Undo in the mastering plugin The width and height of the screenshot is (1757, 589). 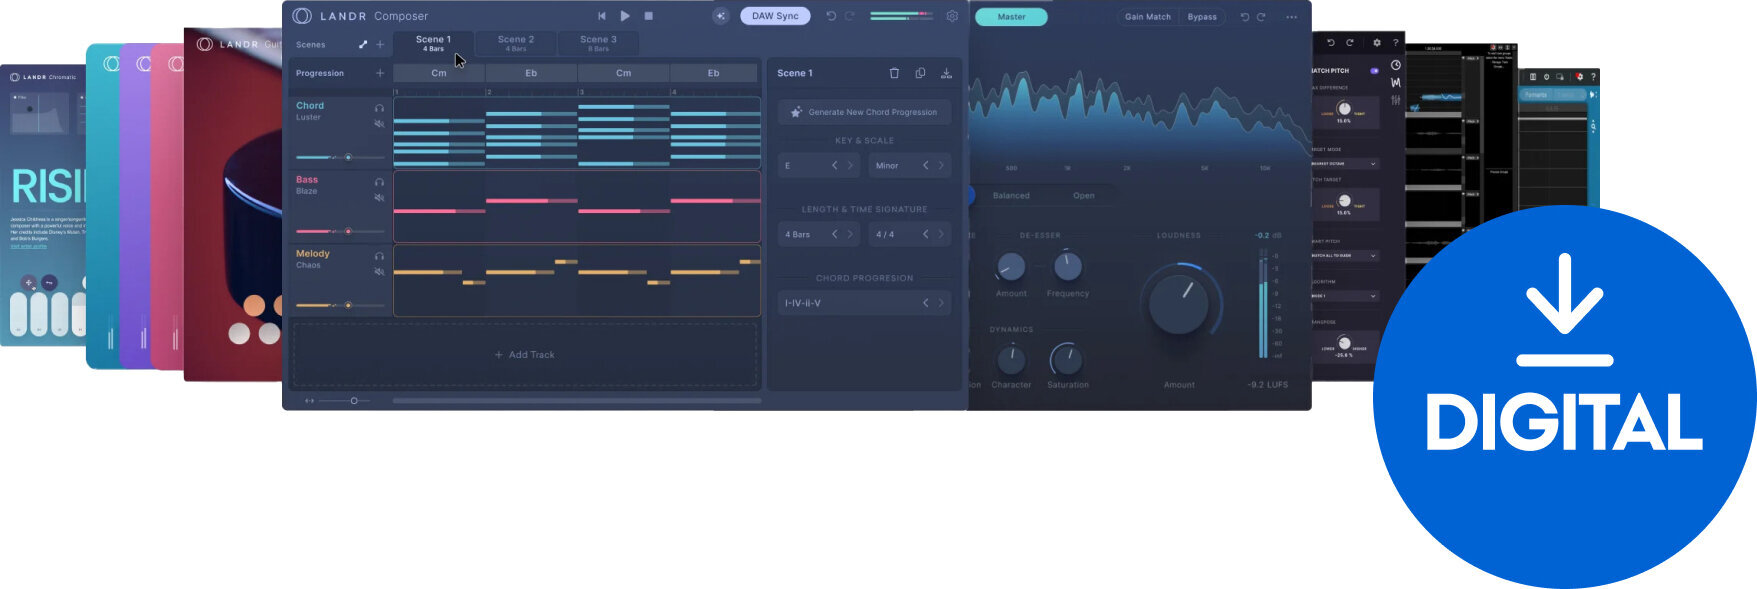1244,17
